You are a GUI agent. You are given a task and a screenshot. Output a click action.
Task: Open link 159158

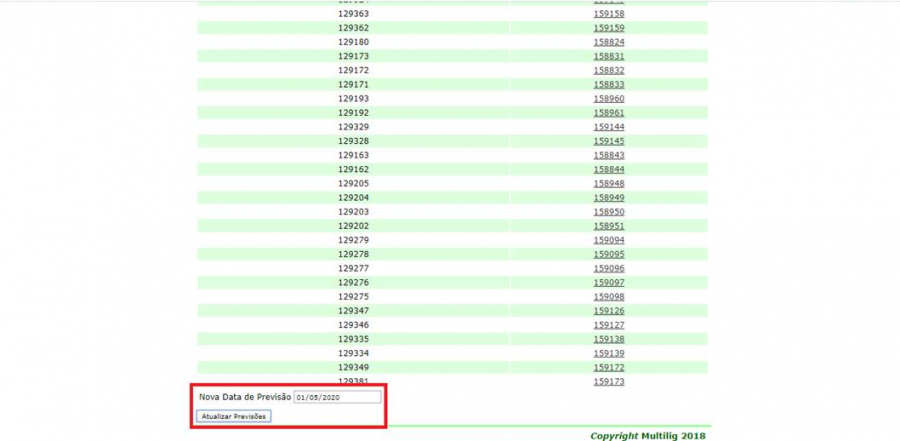pyautogui.click(x=608, y=14)
